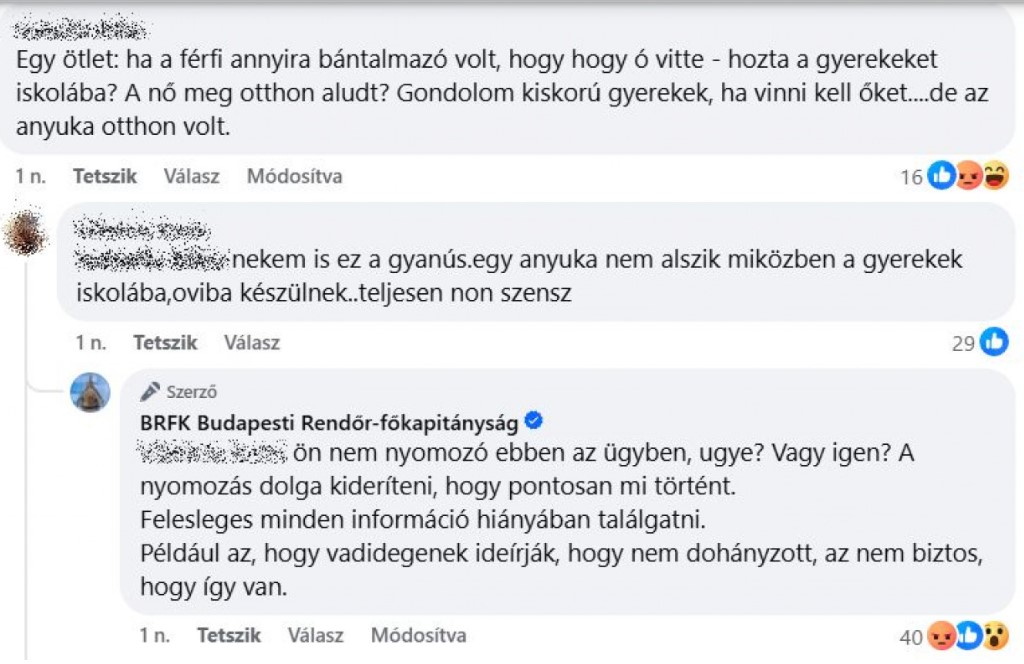Open the BRFK profile picture thumbnail
This screenshot has width=1024, height=664.
tap(90, 392)
